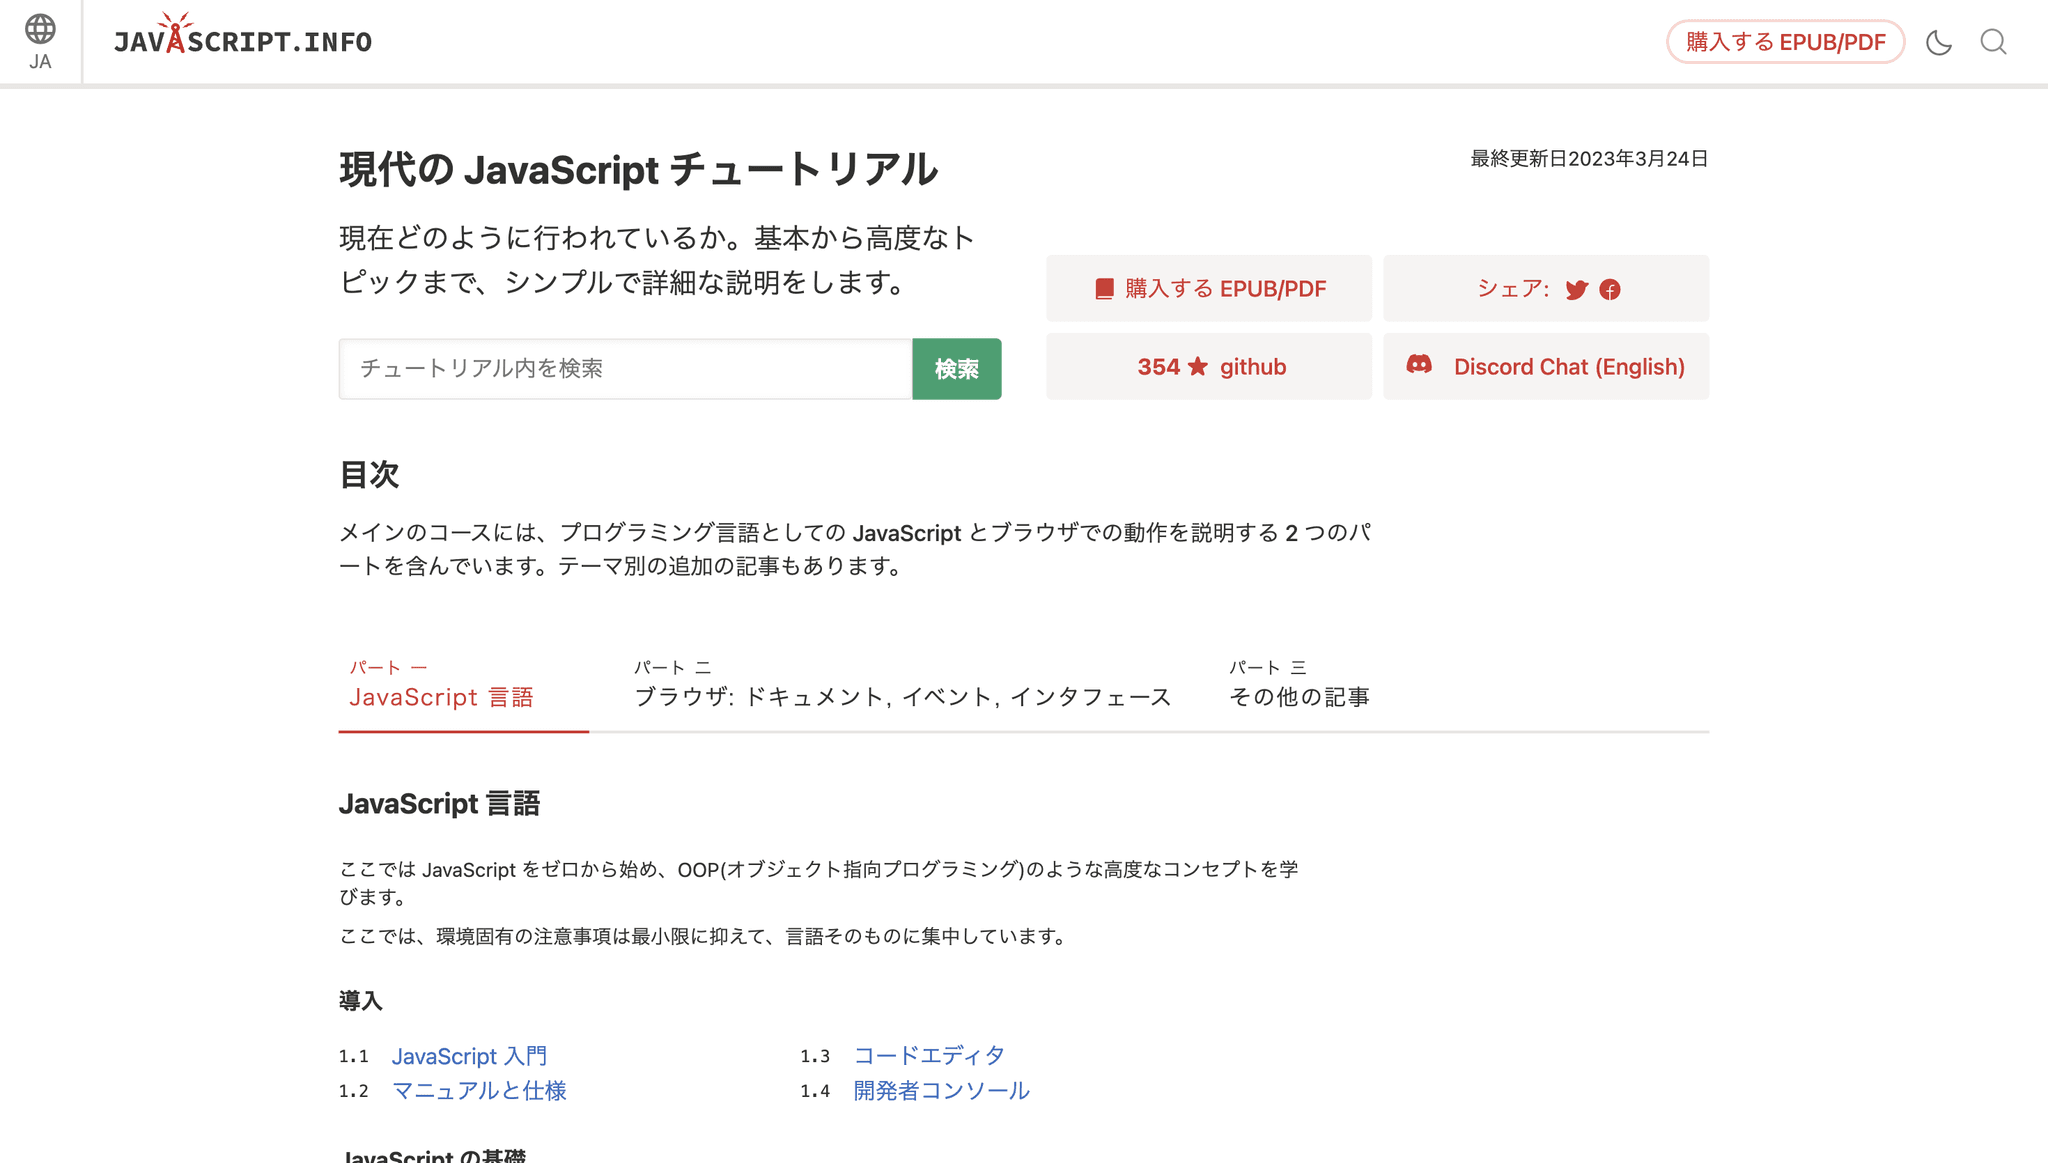Share the tutorial via the Facebook icon
The width and height of the screenshot is (2048, 1163).
pyautogui.click(x=1610, y=290)
